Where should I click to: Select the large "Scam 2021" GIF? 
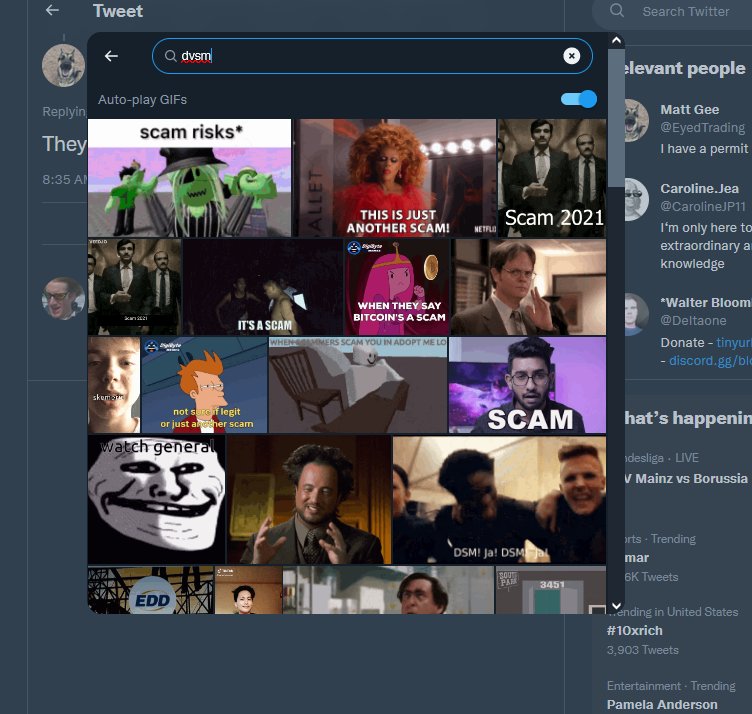[x=552, y=178]
